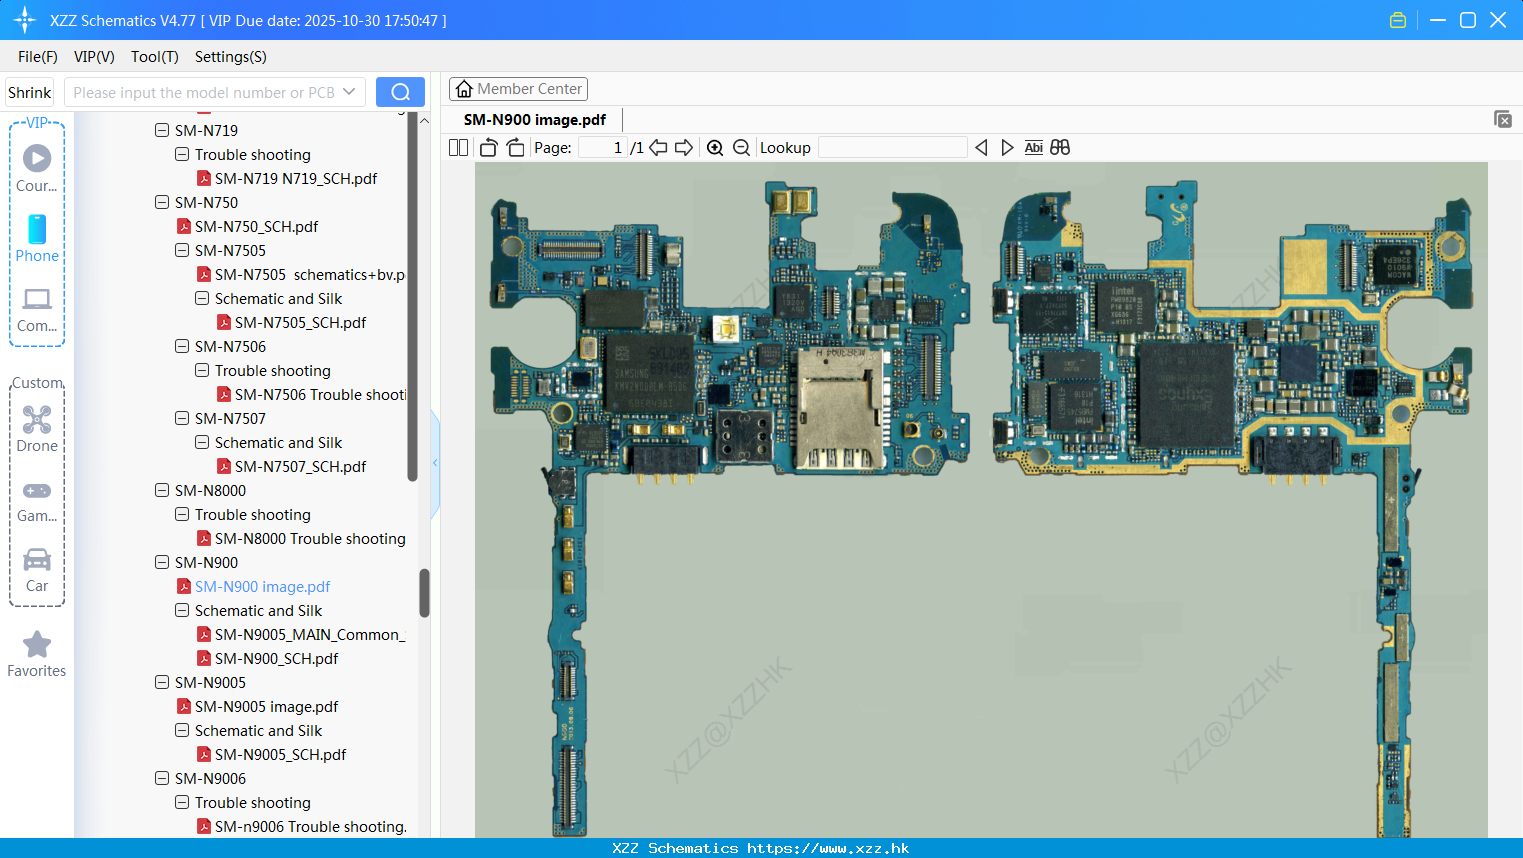Collapse the SM-N750 tree node
The width and height of the screenshot is (1523, 858).
tap(162, 202)
